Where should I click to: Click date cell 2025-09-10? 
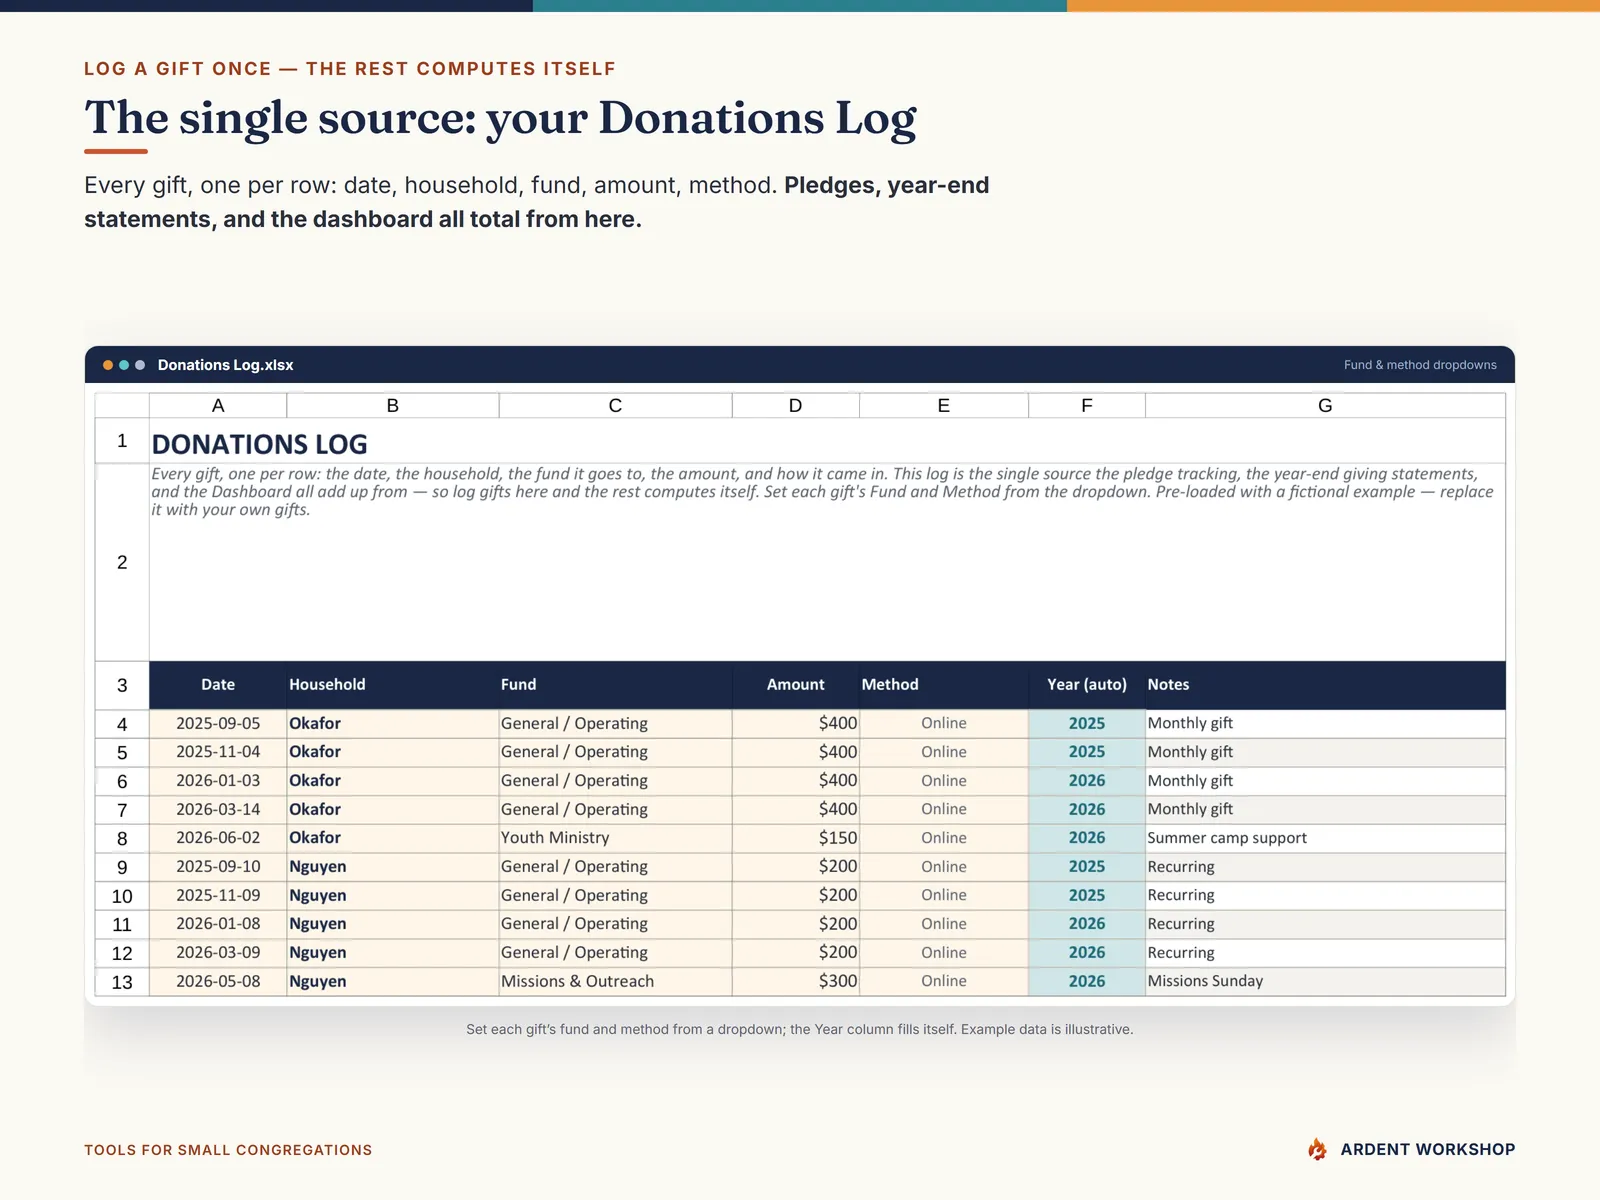(218, 867)
